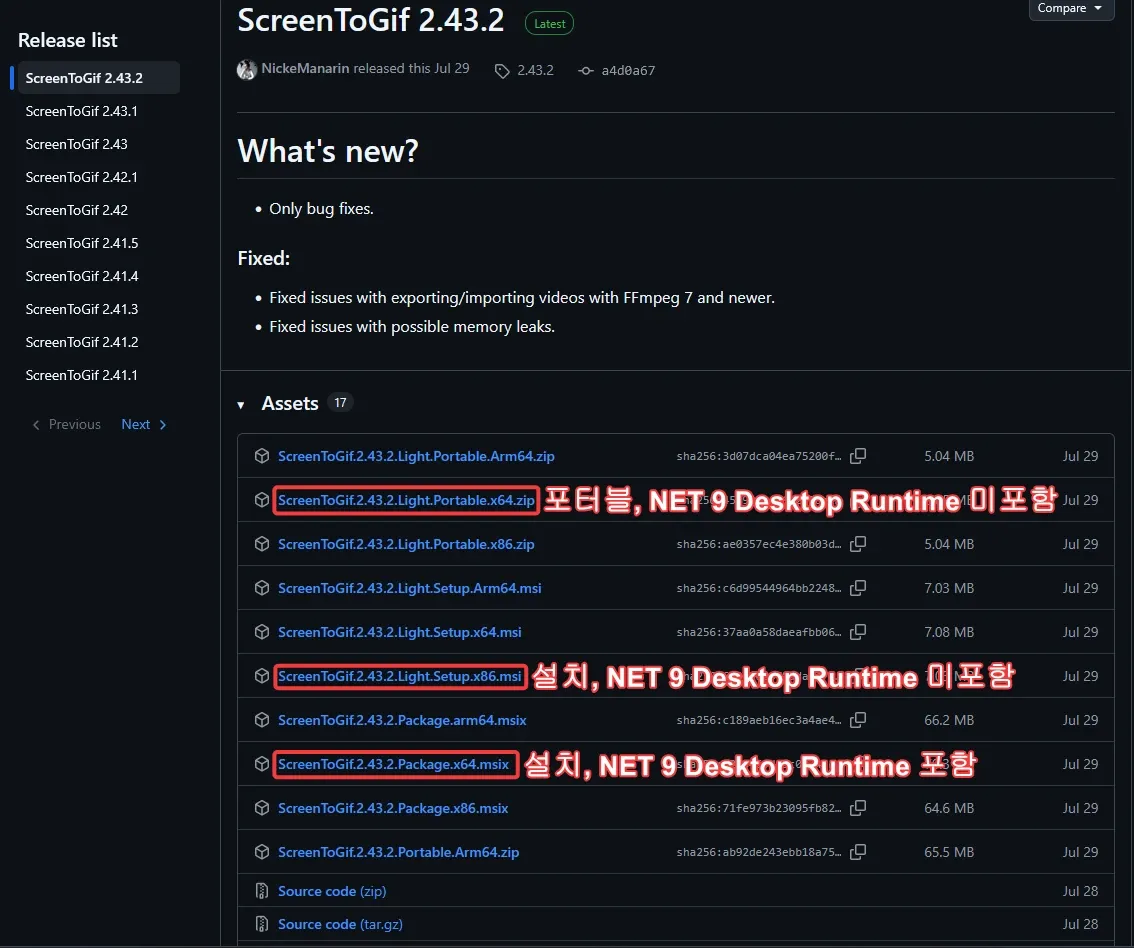Viewport: 1134px width, 948px height.
Task: Download ScreenToGif.2.43.2.Package.arm64.msix
Action: [x=402, y=719]
